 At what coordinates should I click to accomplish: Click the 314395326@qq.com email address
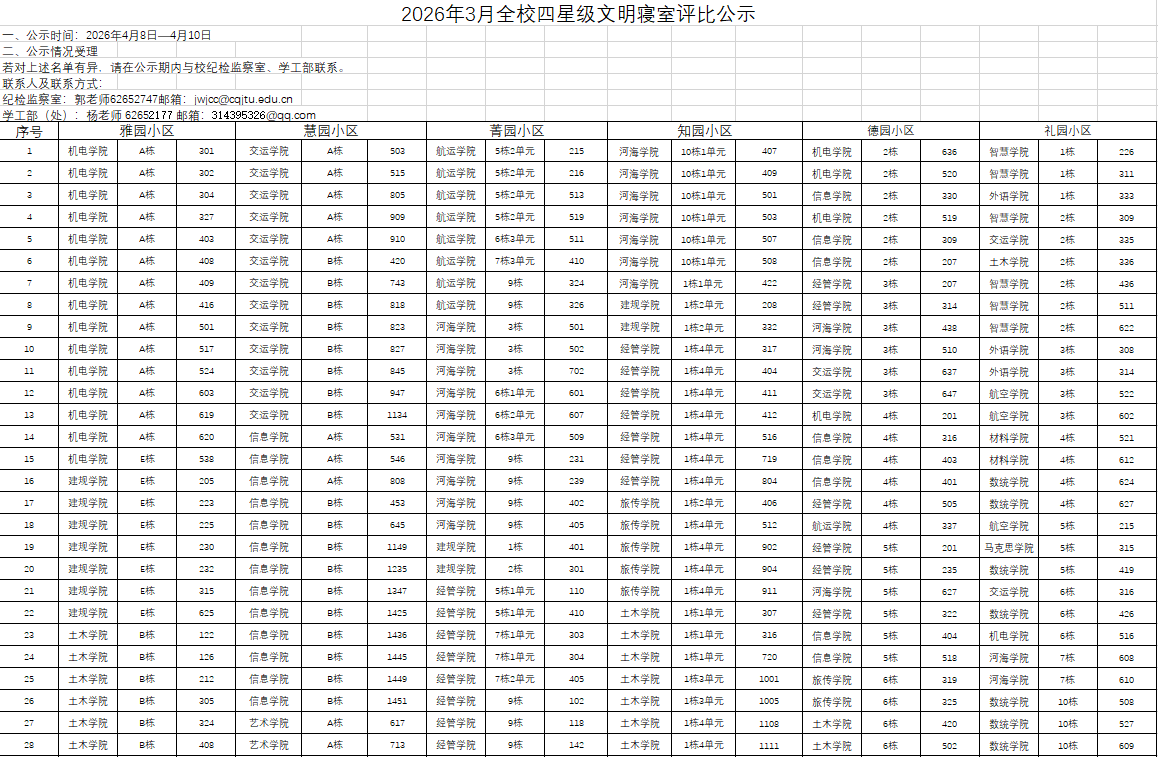pos(263,115)
